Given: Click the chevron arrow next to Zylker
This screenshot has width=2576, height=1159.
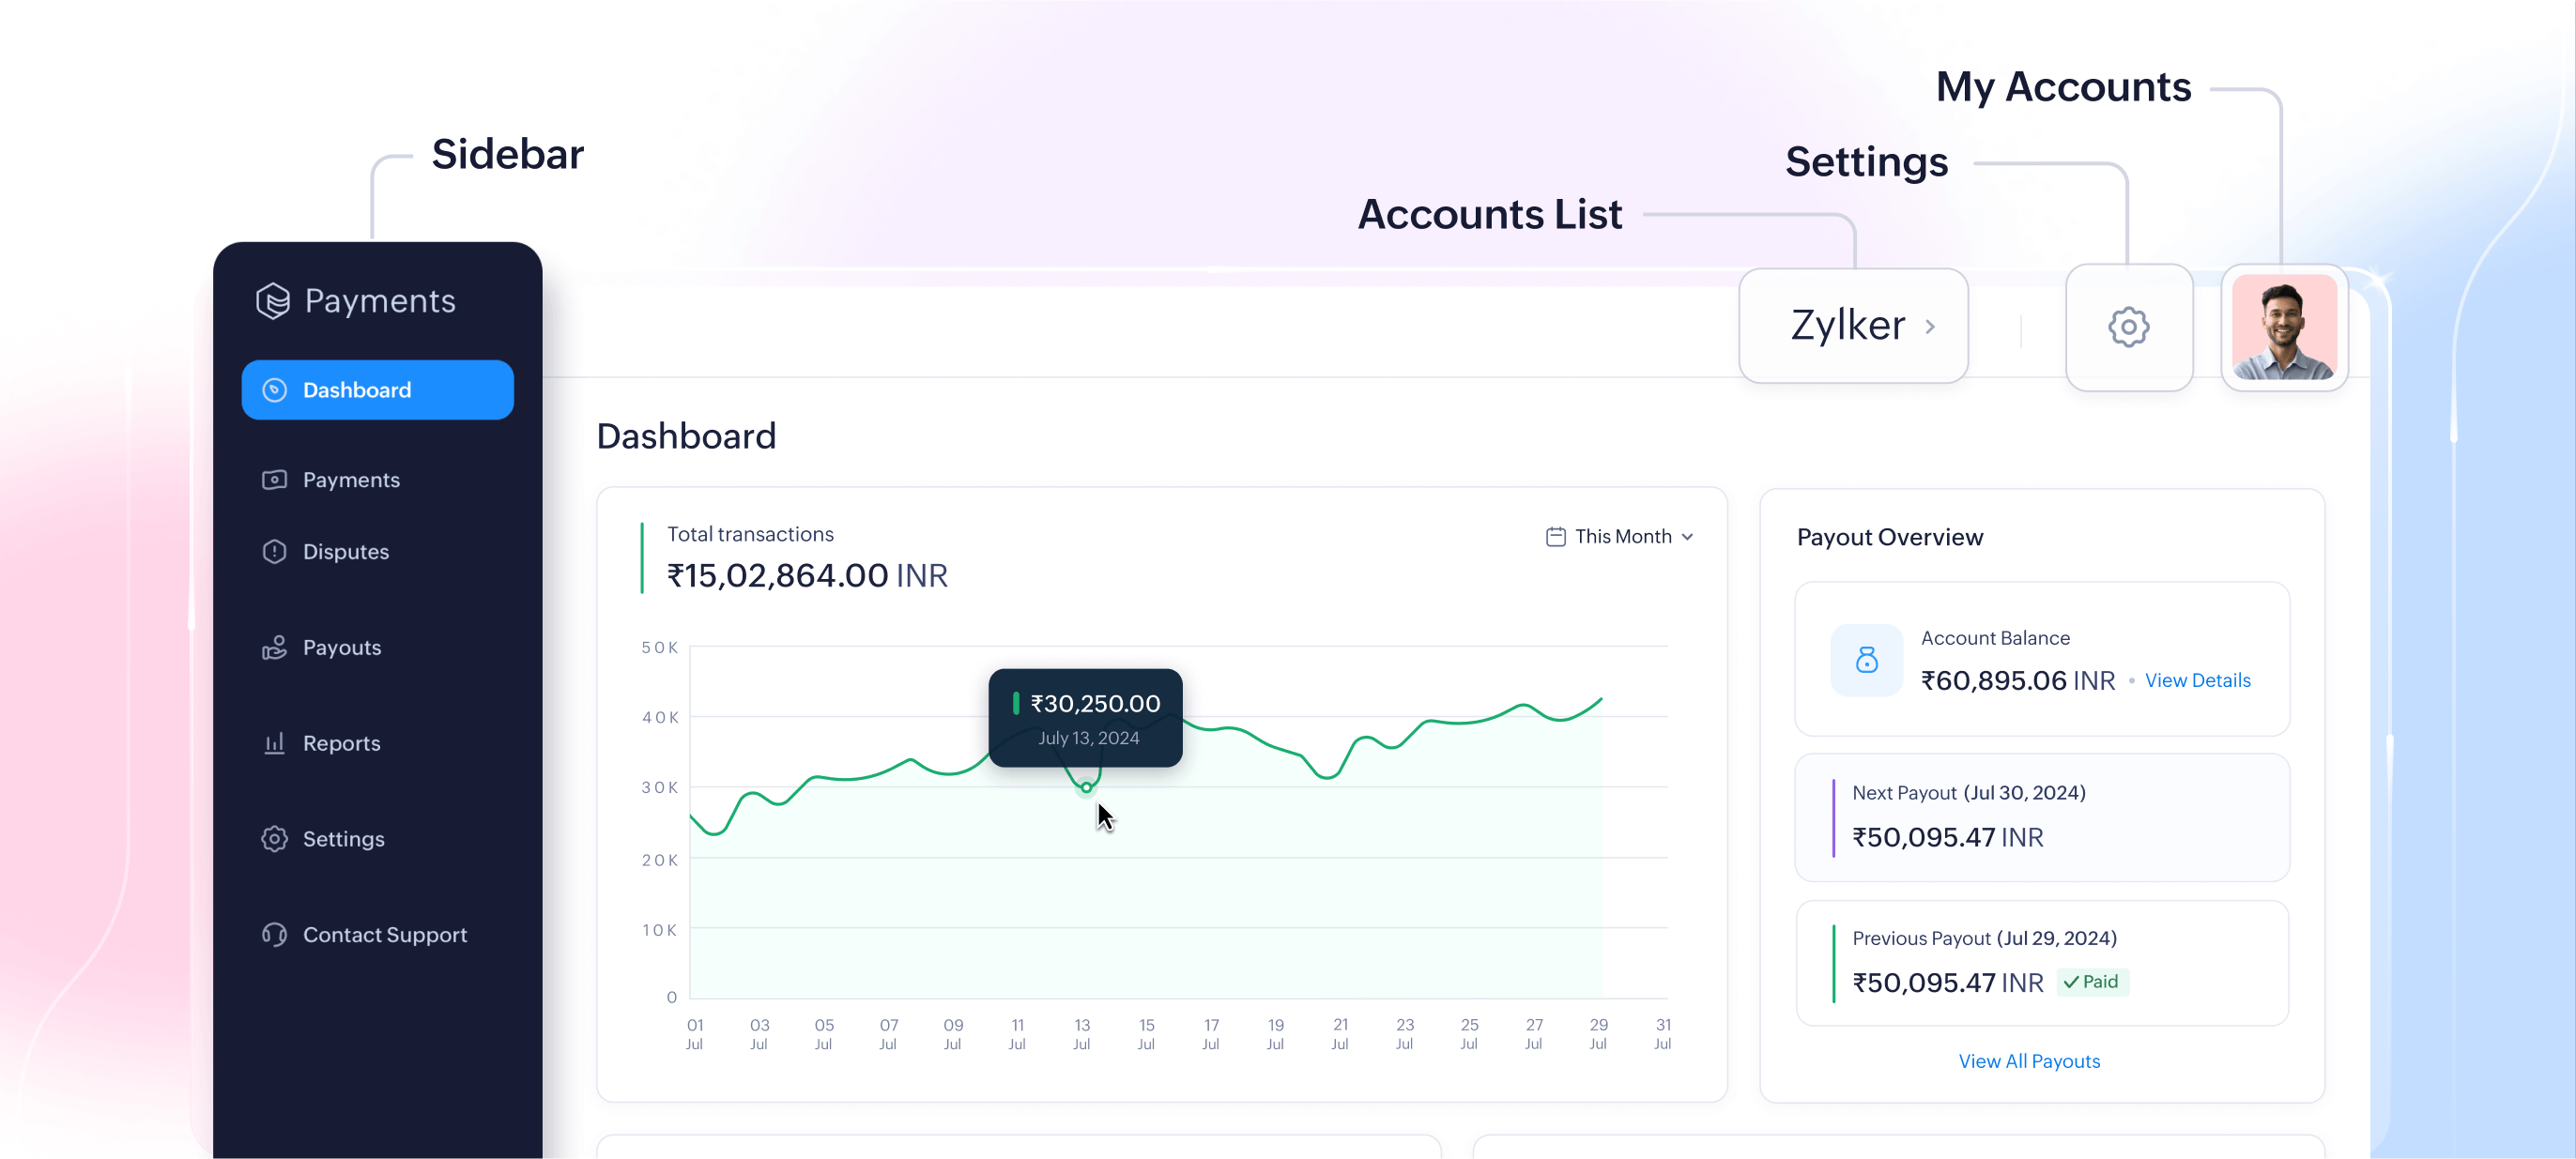Looking at the screenshot, I should point(1930,327).
